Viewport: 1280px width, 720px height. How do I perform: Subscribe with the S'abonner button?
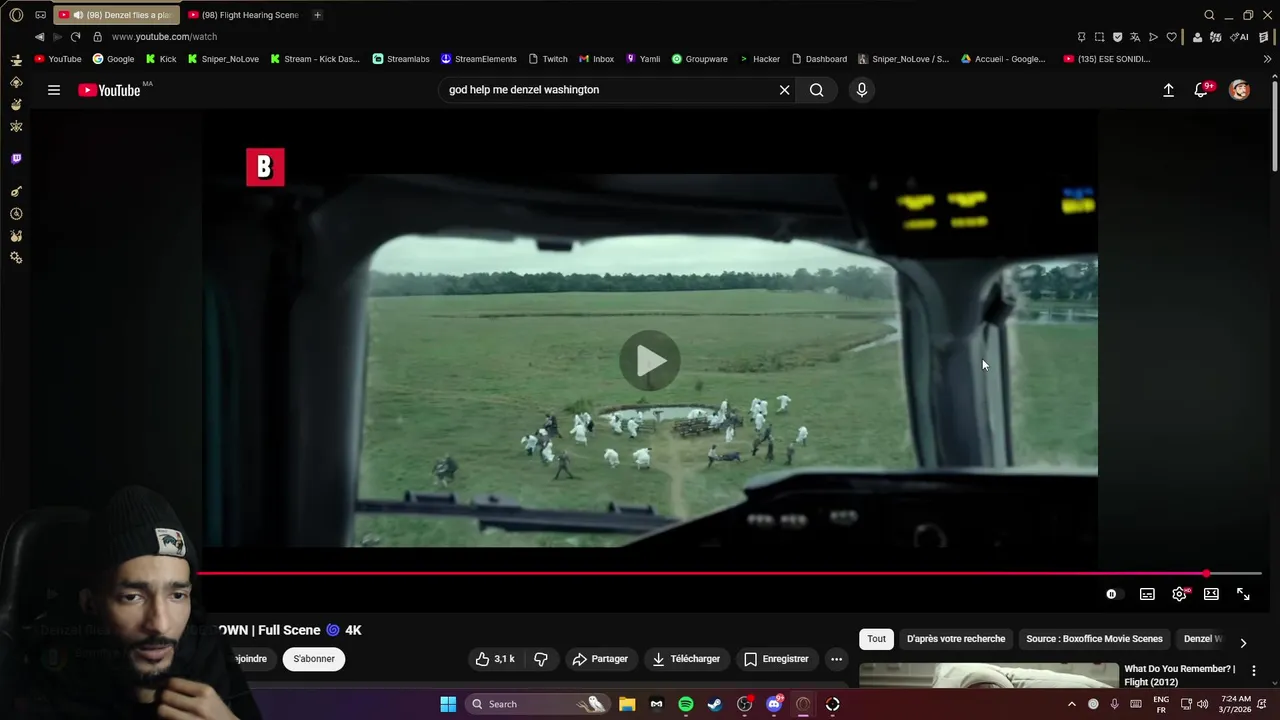(314, 659)
